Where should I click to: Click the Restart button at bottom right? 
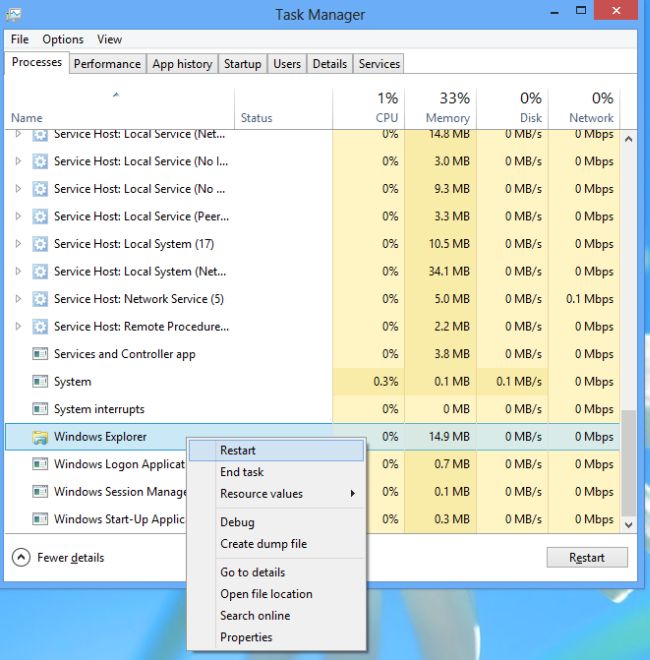(587, 558)
